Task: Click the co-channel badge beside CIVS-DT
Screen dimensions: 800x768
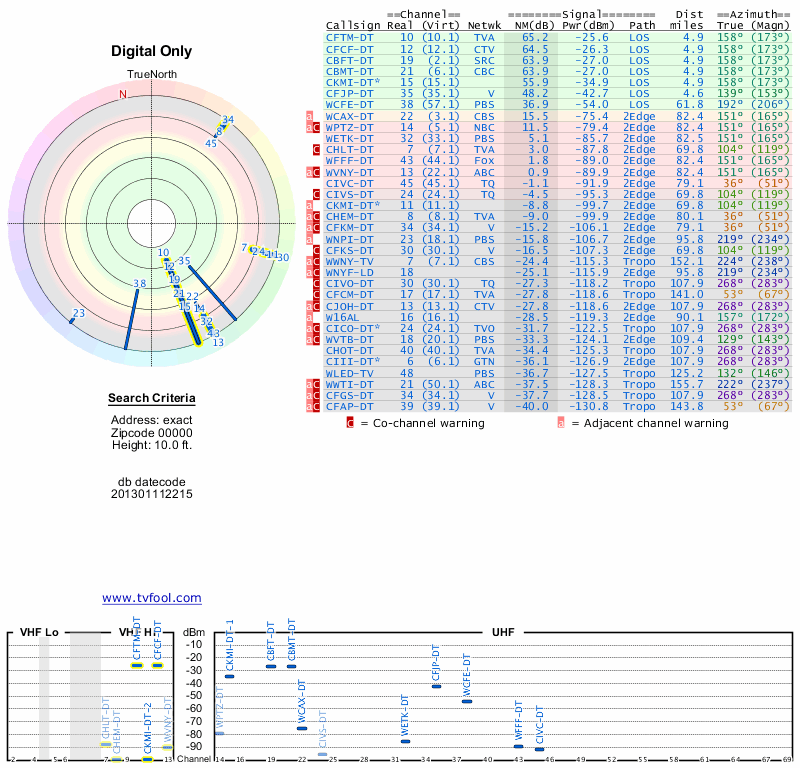Action: [x=316, y=194]
